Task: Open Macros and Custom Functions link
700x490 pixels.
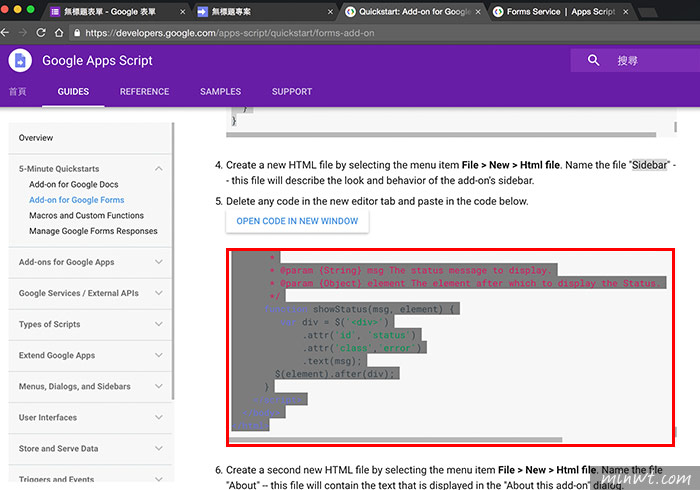Action: [x=87, y=216]
